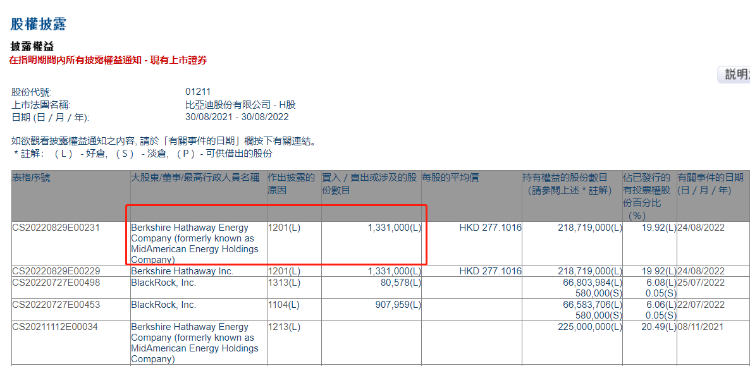750x366 pixels.
Task: Click reason code 1201(L) in the first row
Action: click(285, 228)
